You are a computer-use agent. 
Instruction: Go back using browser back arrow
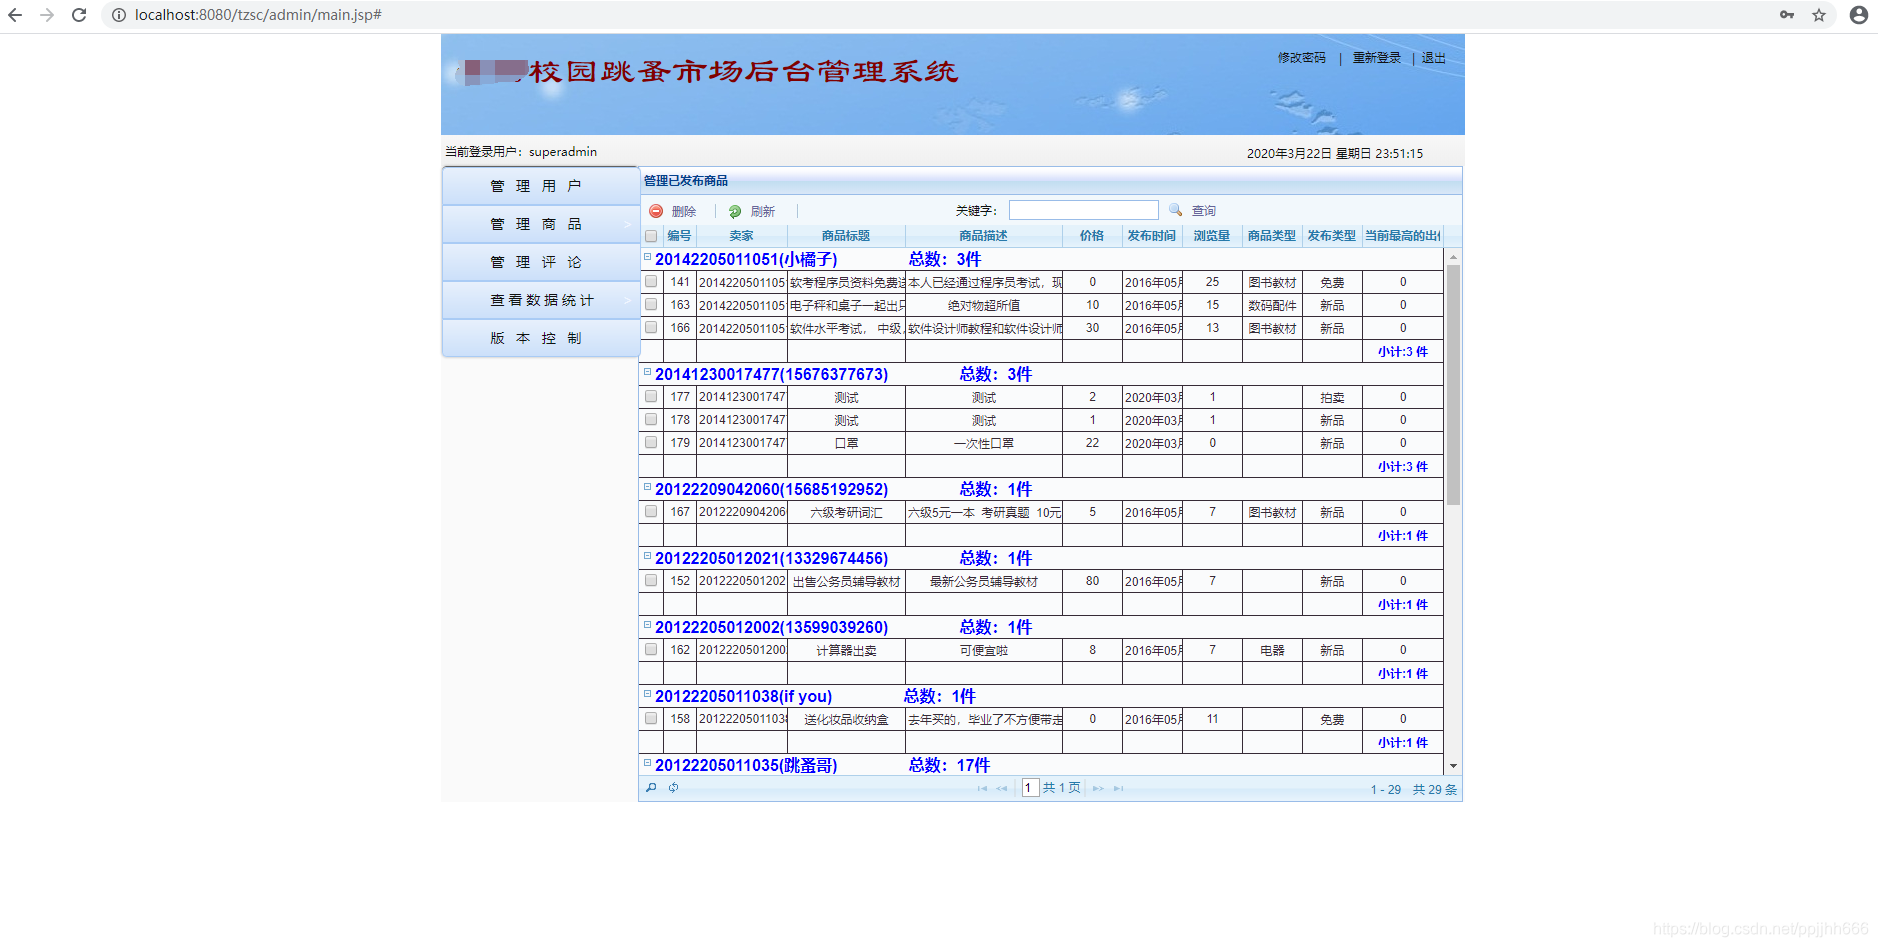[15, 15]
